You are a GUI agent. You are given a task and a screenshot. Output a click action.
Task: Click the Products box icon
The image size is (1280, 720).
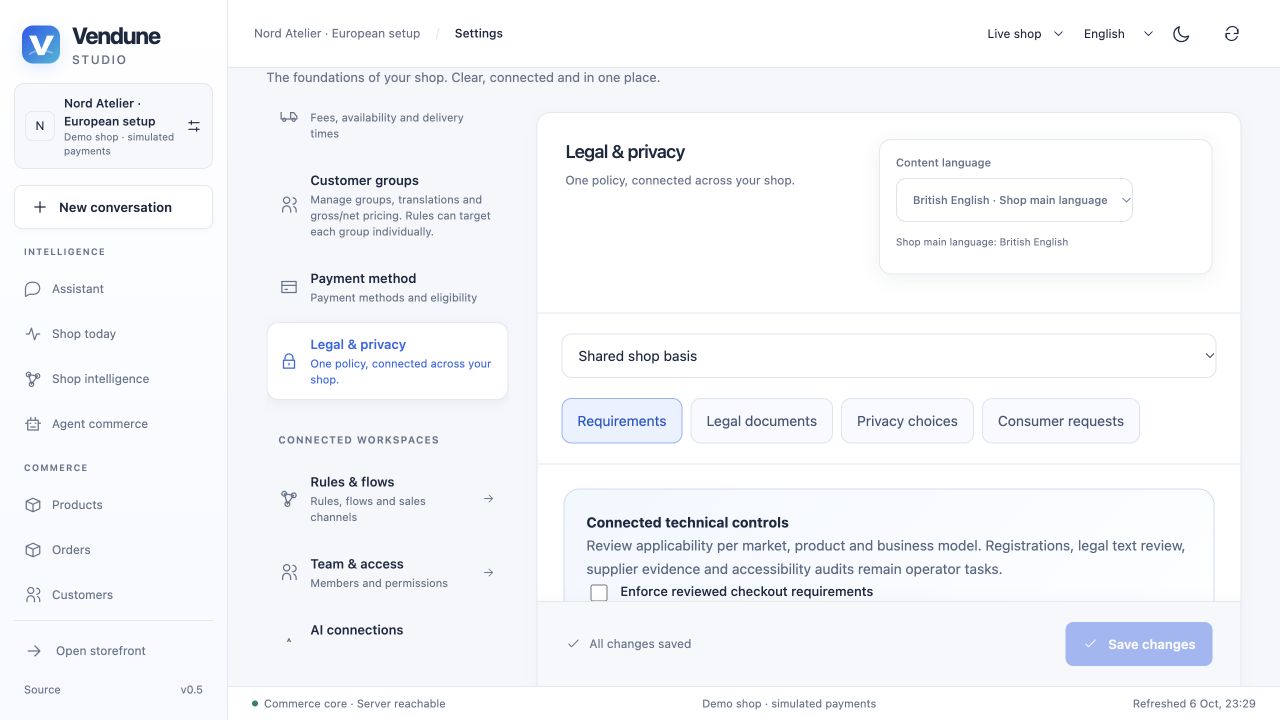33,505
